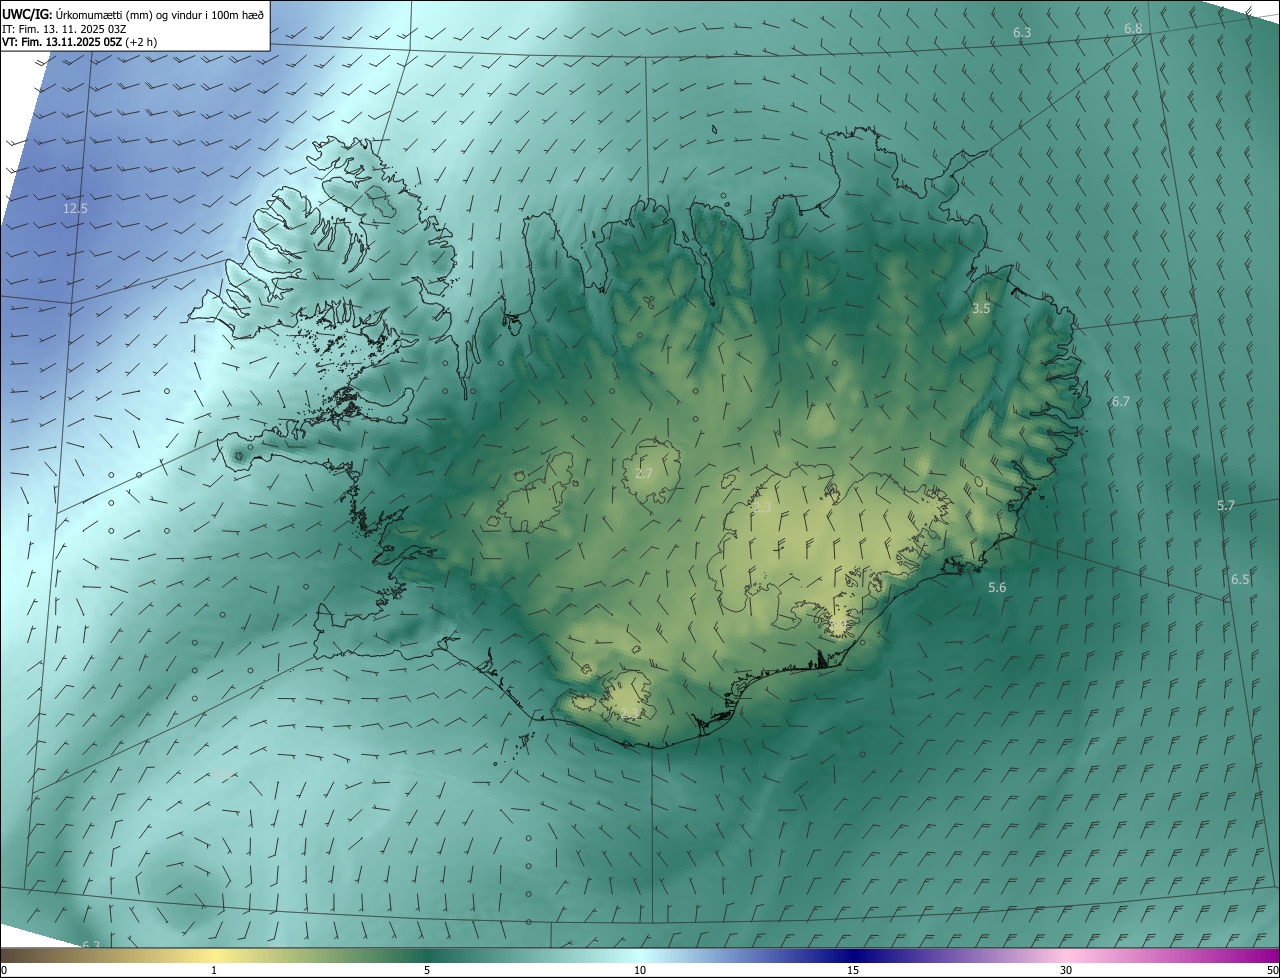1280x978 pixels.
Task: Click the 1 tick label on the color scale
Action: tap(214, 971)
